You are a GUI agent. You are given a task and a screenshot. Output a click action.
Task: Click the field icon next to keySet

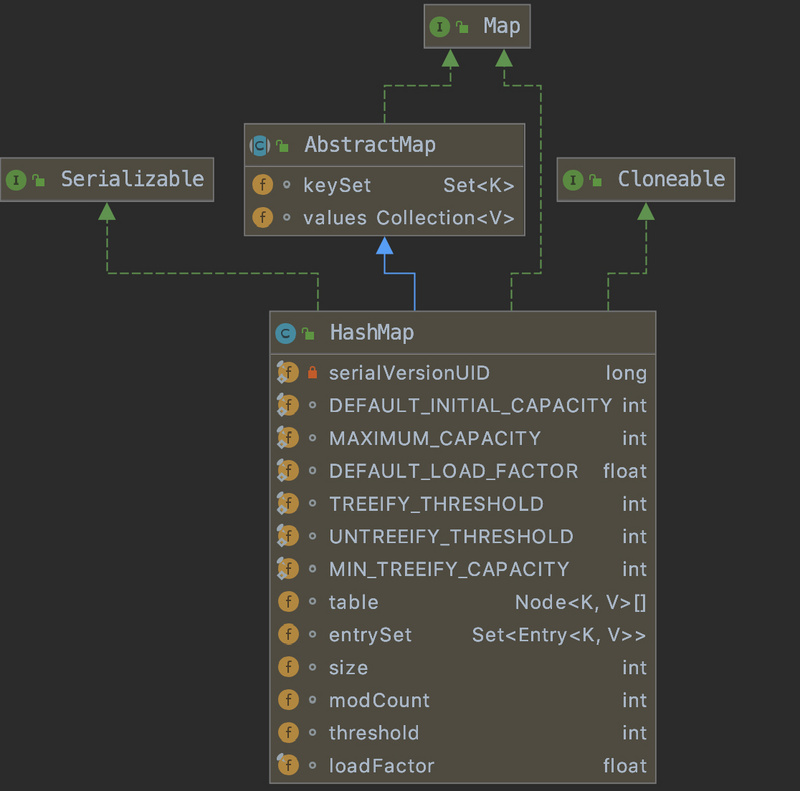pos(262,185)
